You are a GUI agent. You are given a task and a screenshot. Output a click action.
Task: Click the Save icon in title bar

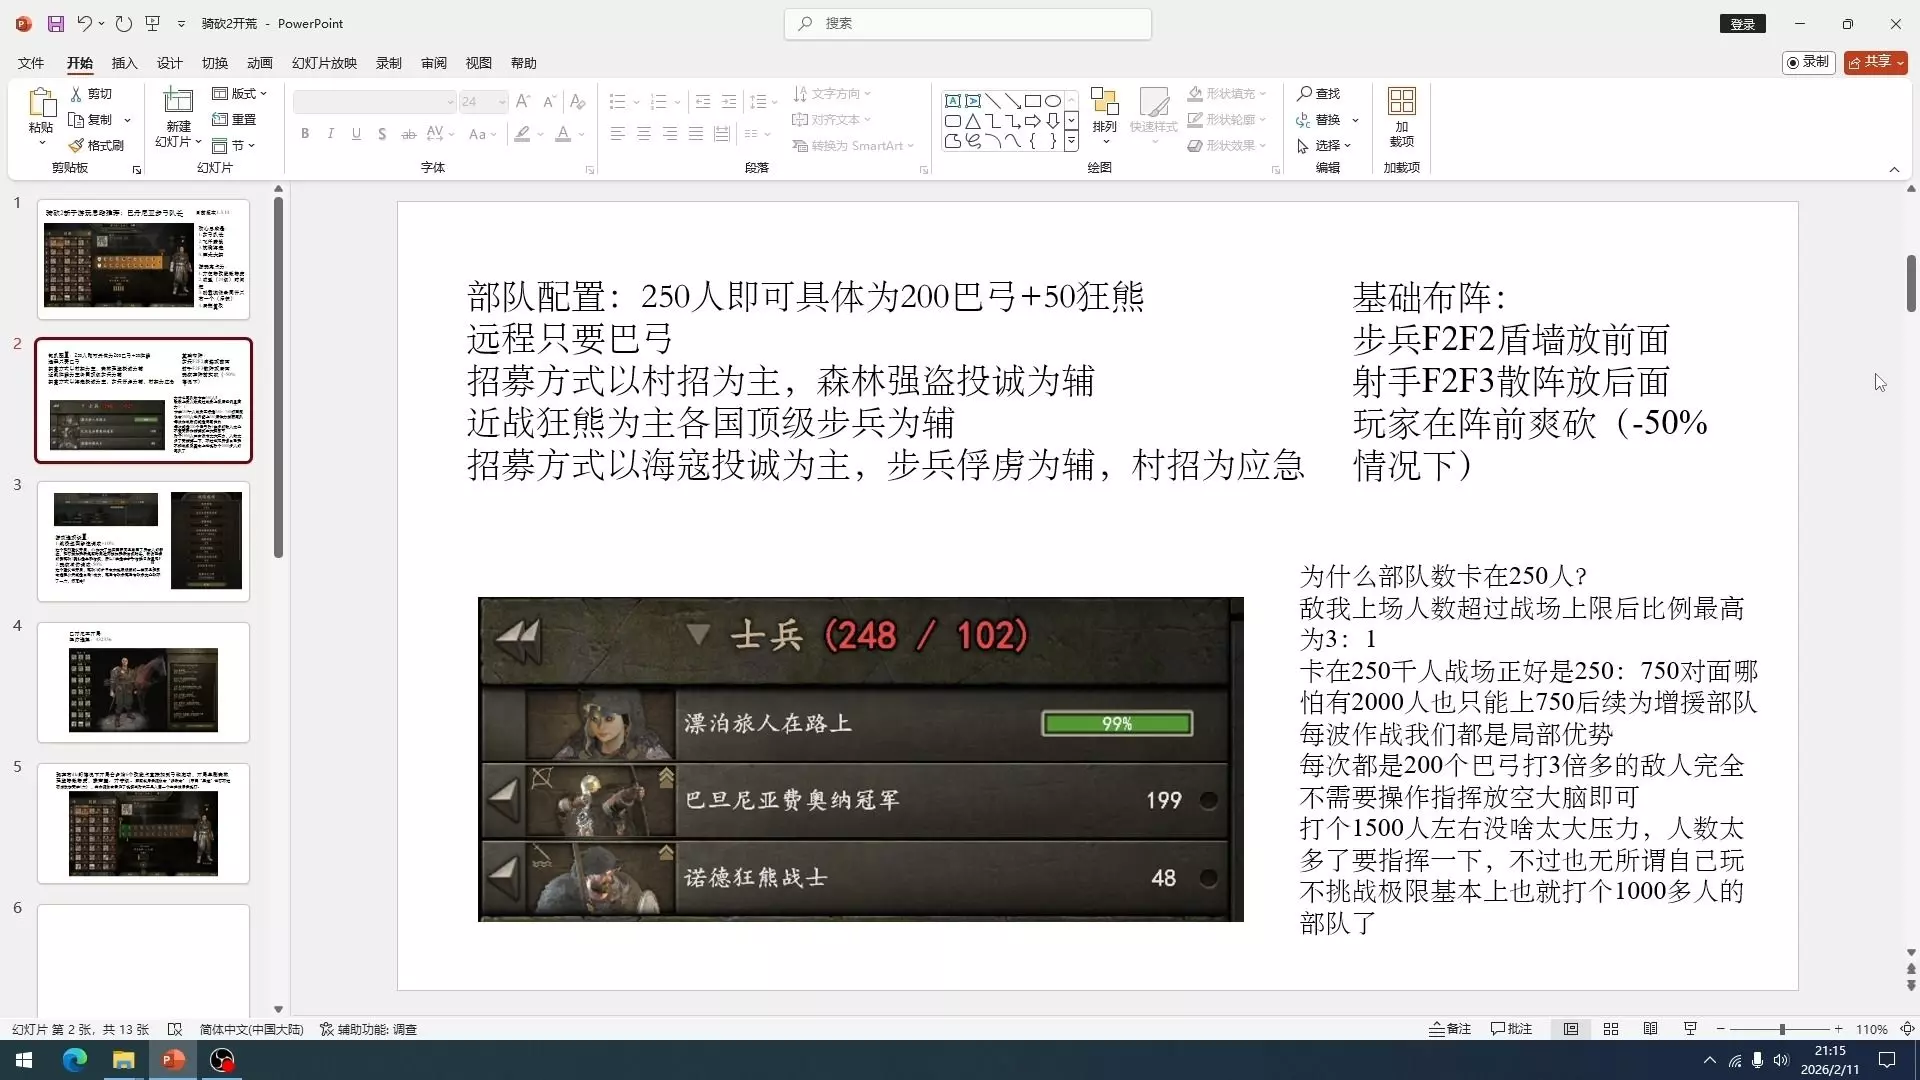point(56,24)
